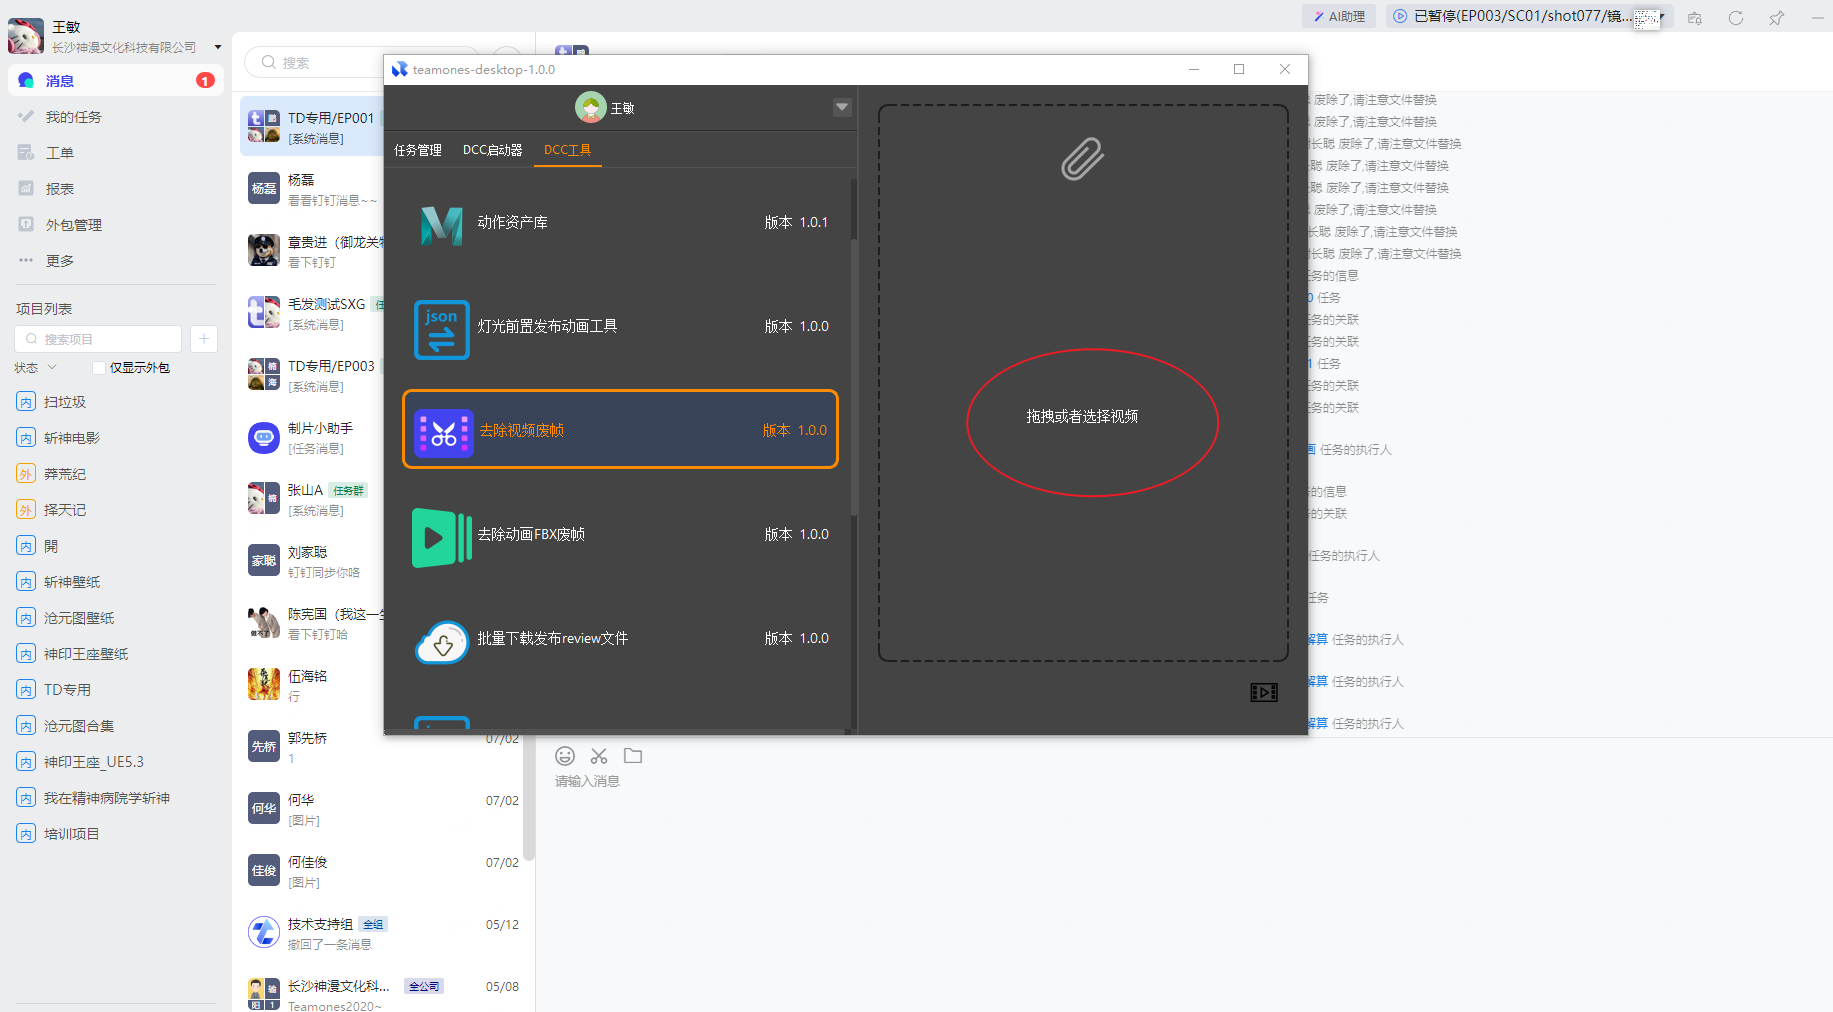Open the 动作资产库 Maya tool icon
Viewport: 1833px width, 1012px height.
pos(441,223)
